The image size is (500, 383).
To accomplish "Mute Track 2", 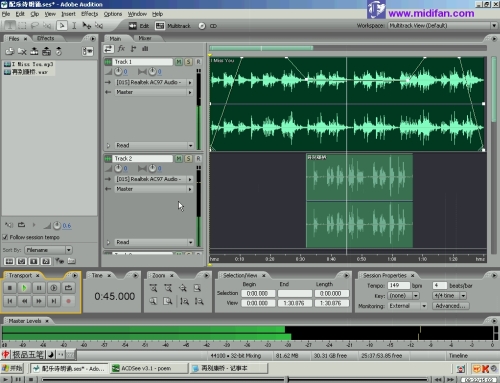I will [x=179, y=159].
